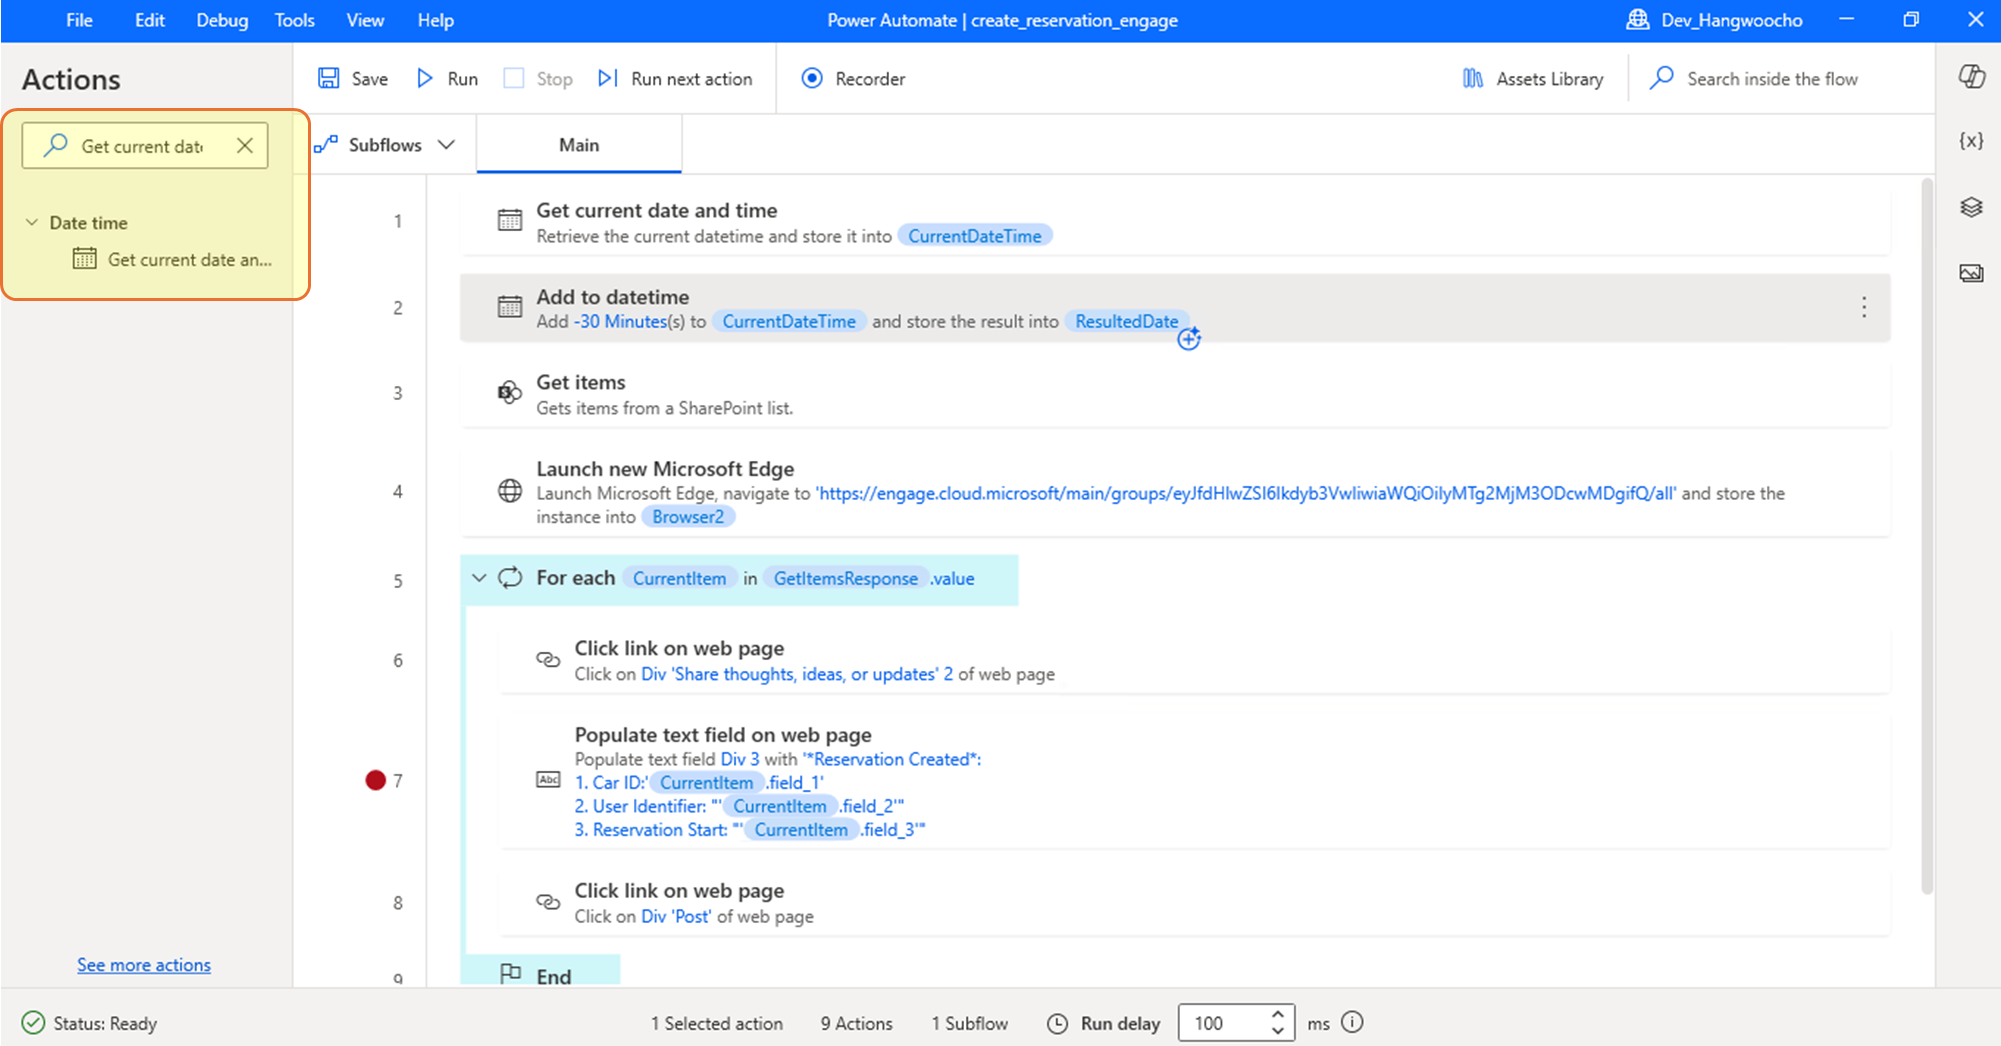Click the Status: Ready indicator
The width and height of the screenshot is (2001, 1046).
click(x=90, y=1023)
